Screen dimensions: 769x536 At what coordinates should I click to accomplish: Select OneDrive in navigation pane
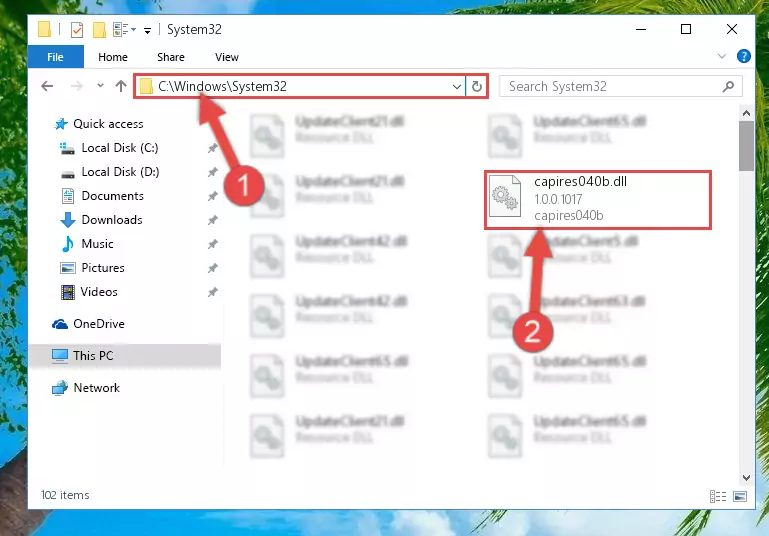99,324
